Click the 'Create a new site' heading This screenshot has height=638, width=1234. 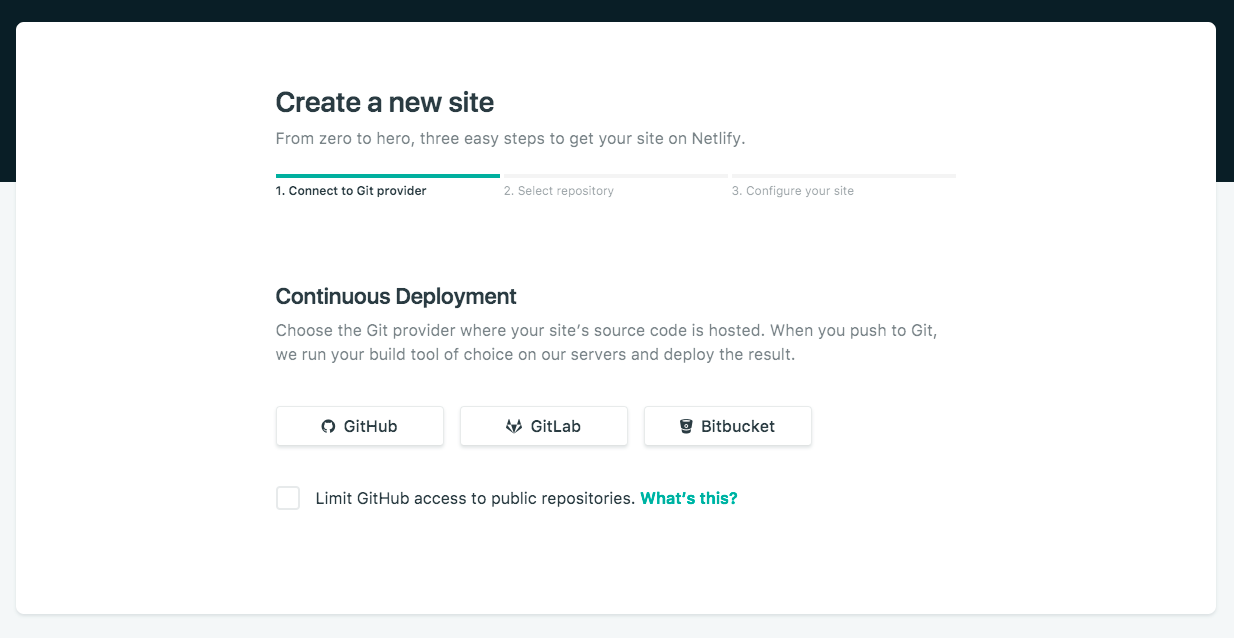pos(385,102)
